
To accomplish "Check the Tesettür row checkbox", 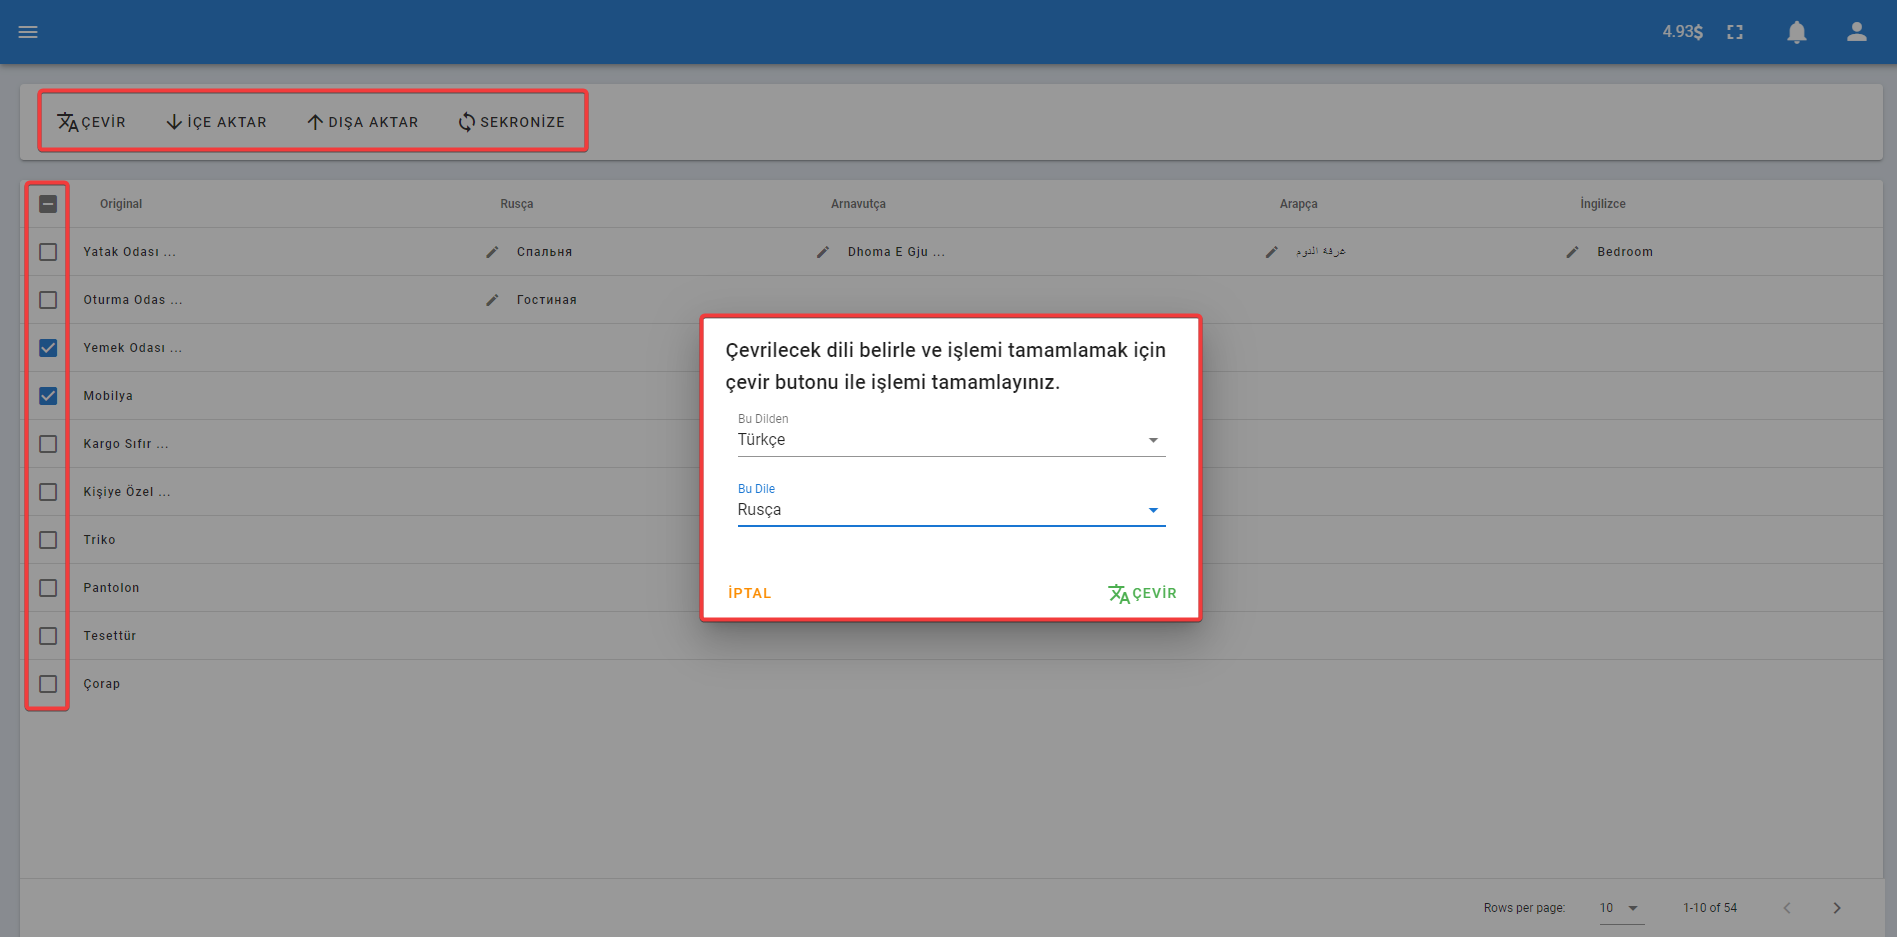I will click(48, 636).
